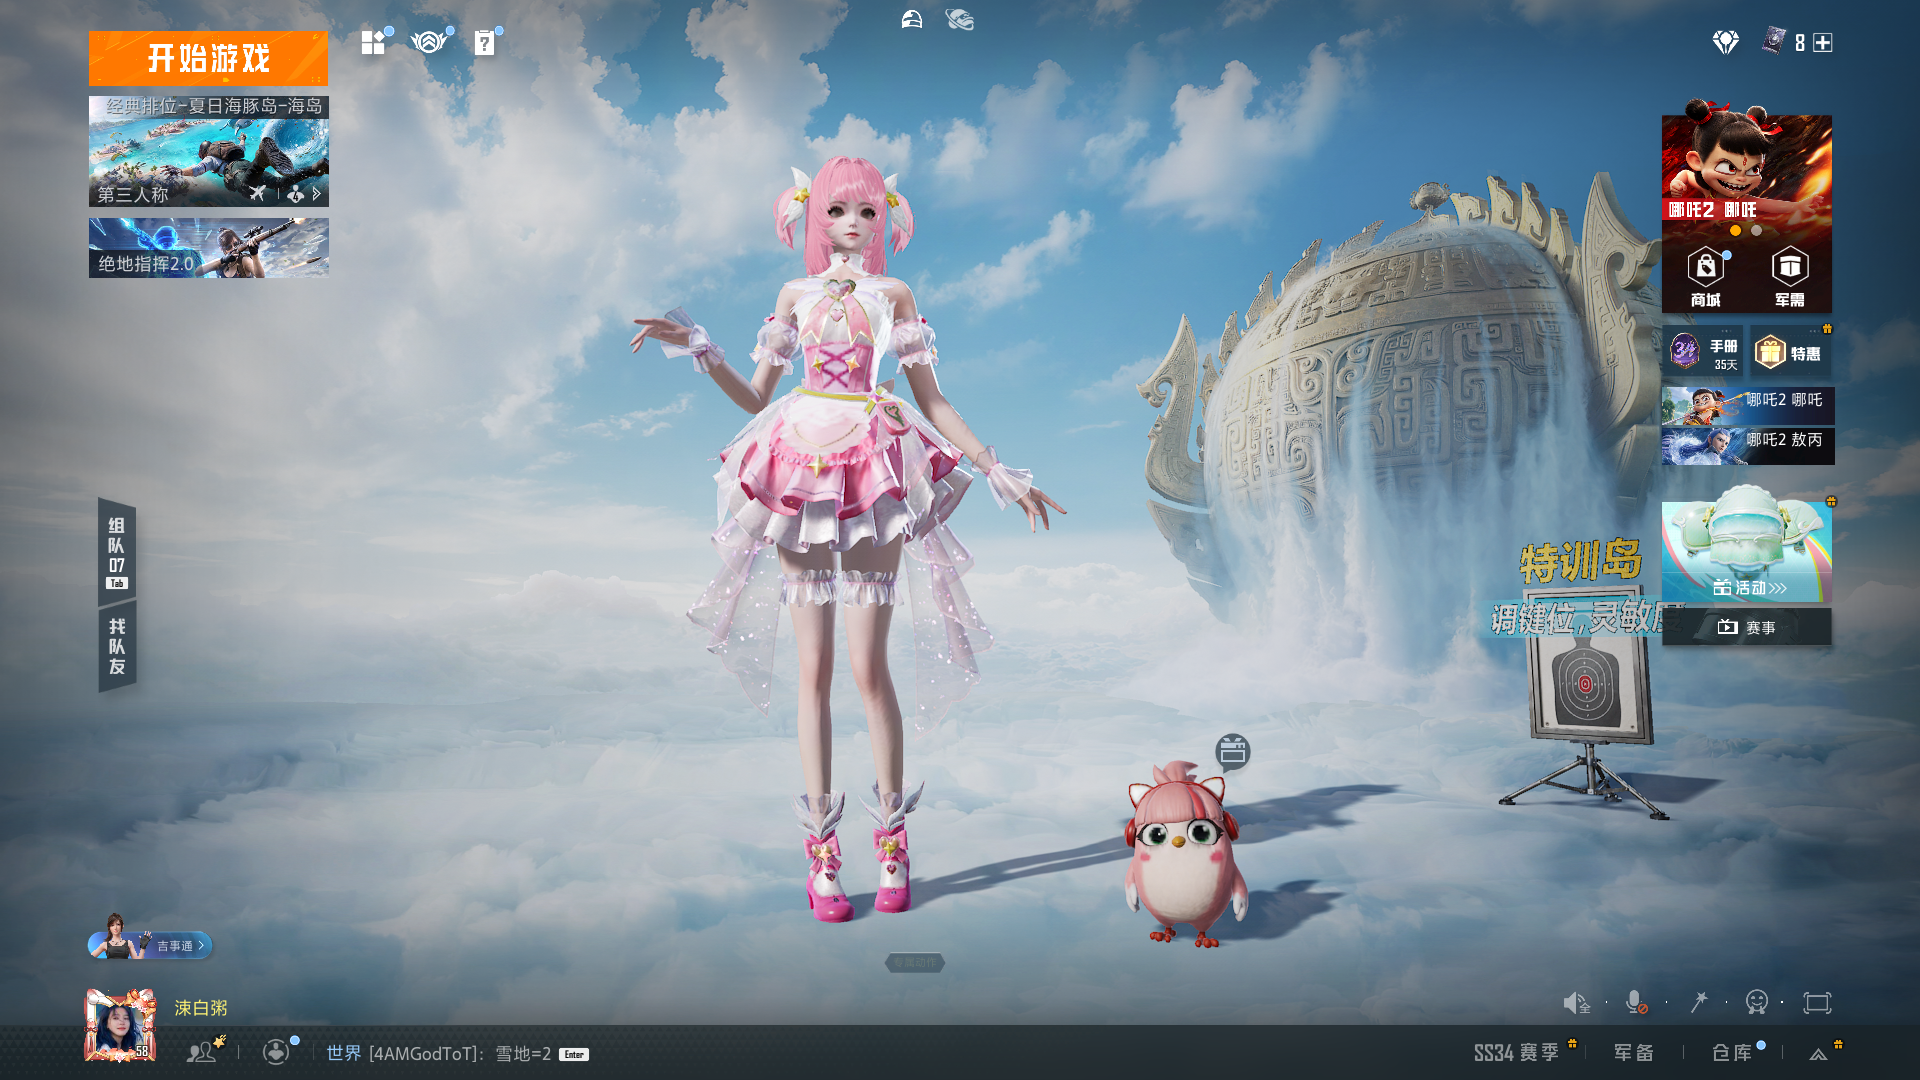Open the 仓库 inventory tab
This screenshot has height=1080, width=1920.
coord(1732,1052)
